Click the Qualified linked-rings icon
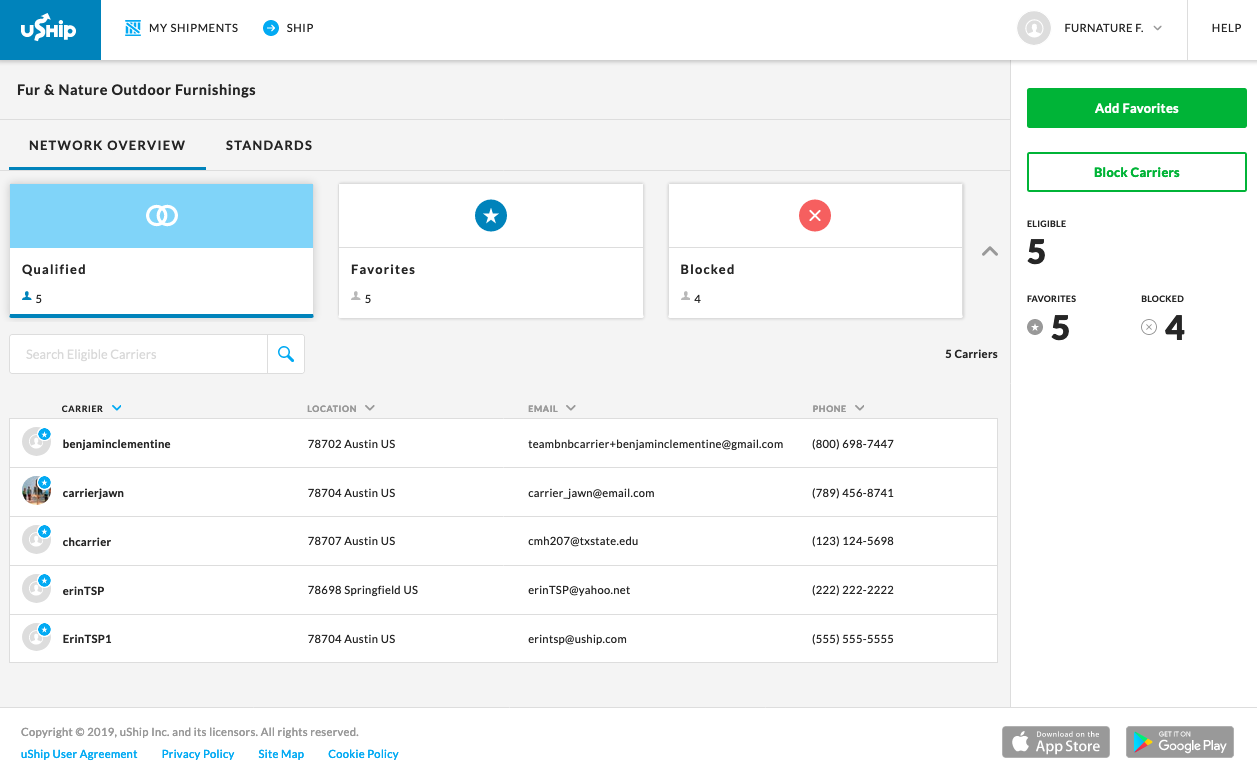1257x769 pixels. [161, 216]
